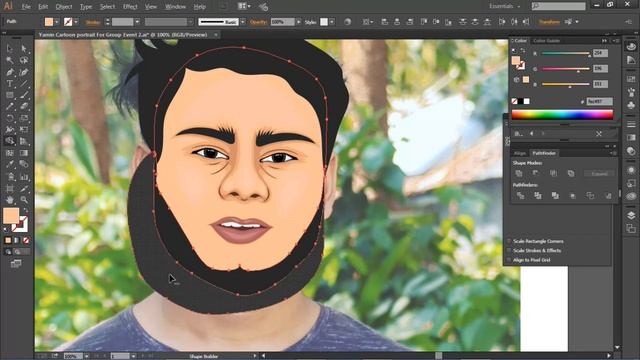
Task: Select the Lasso tool
Action: (x=24, y=60)
